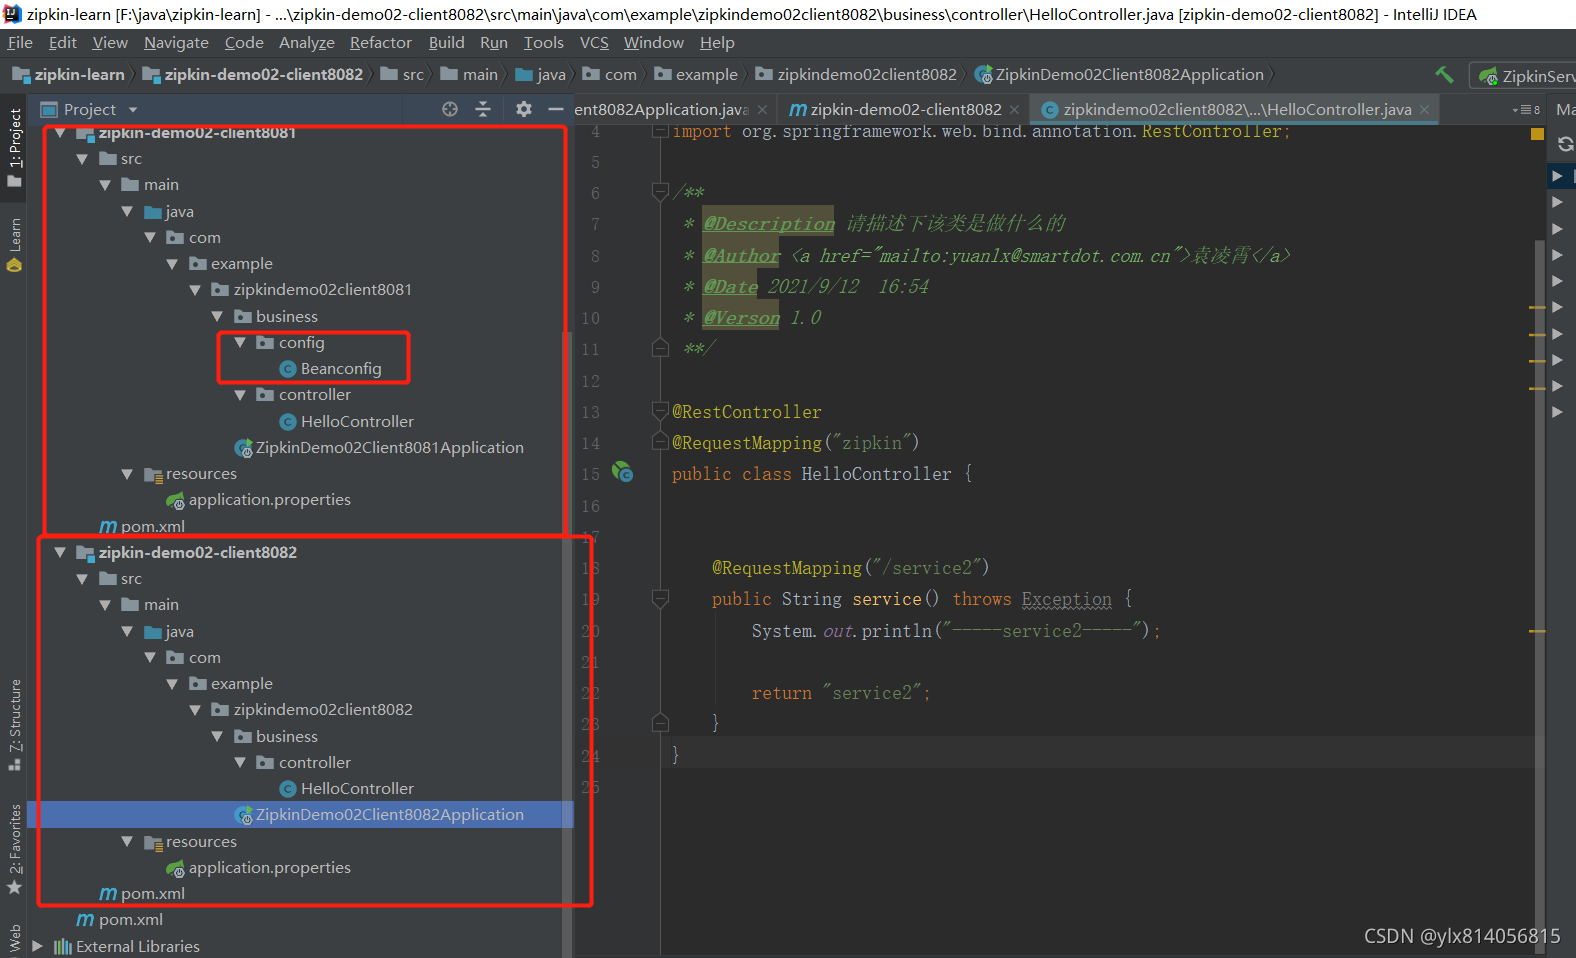Click the Maven reimport refresh icon

click(x=1566, y=144)
